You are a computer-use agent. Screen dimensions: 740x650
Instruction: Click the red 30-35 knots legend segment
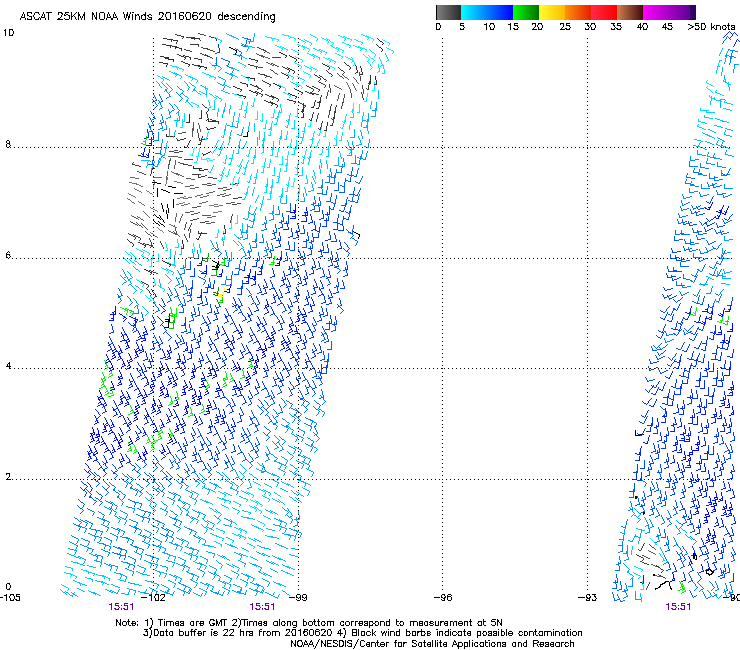click(x=604, y=12)
